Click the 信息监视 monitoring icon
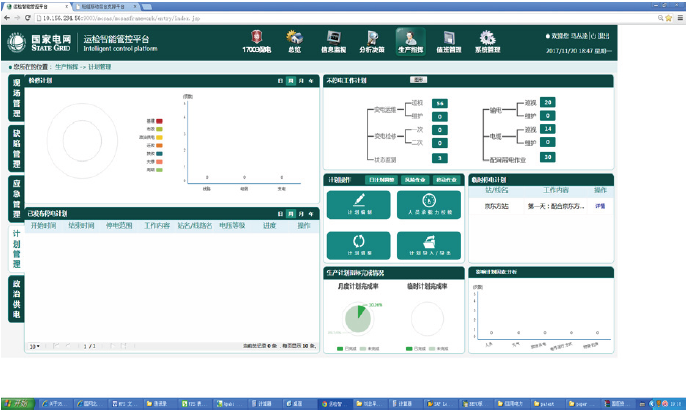 pyautogui.click(x=333, y=40)
